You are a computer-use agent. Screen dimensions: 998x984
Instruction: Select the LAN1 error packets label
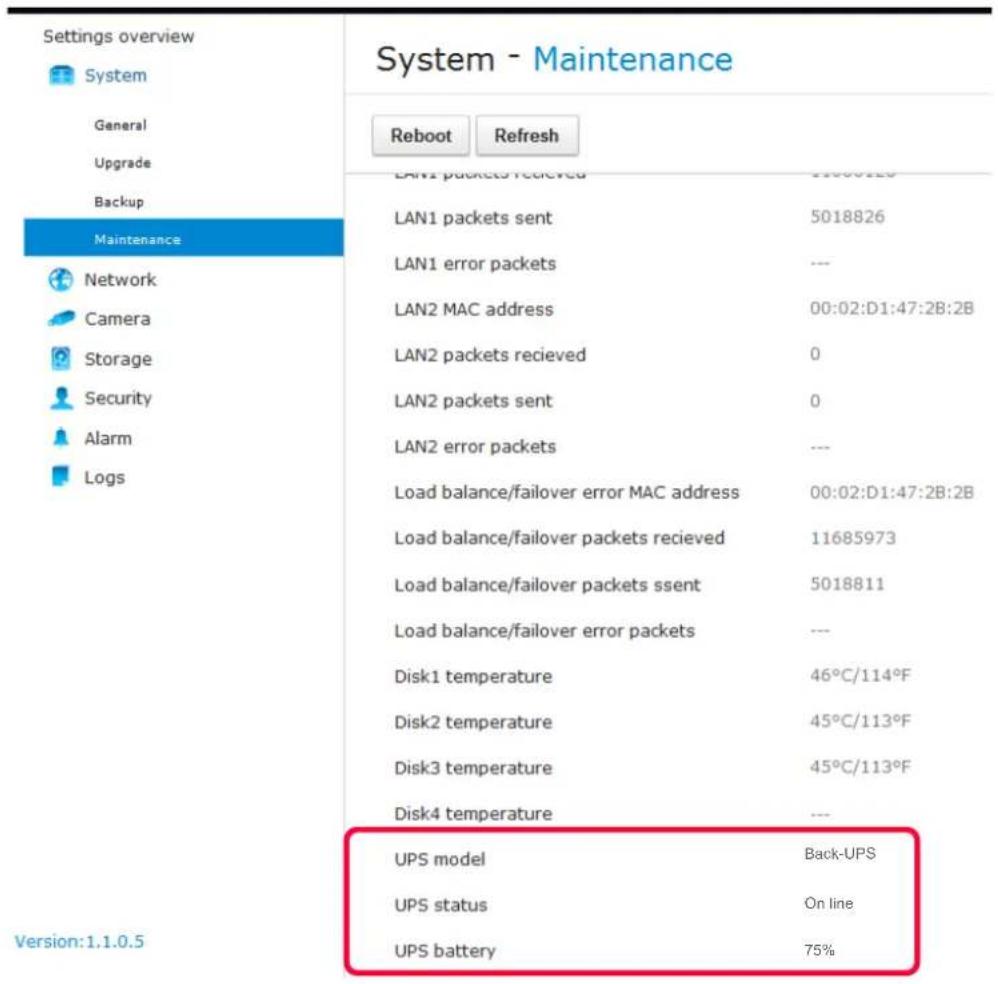475,264
